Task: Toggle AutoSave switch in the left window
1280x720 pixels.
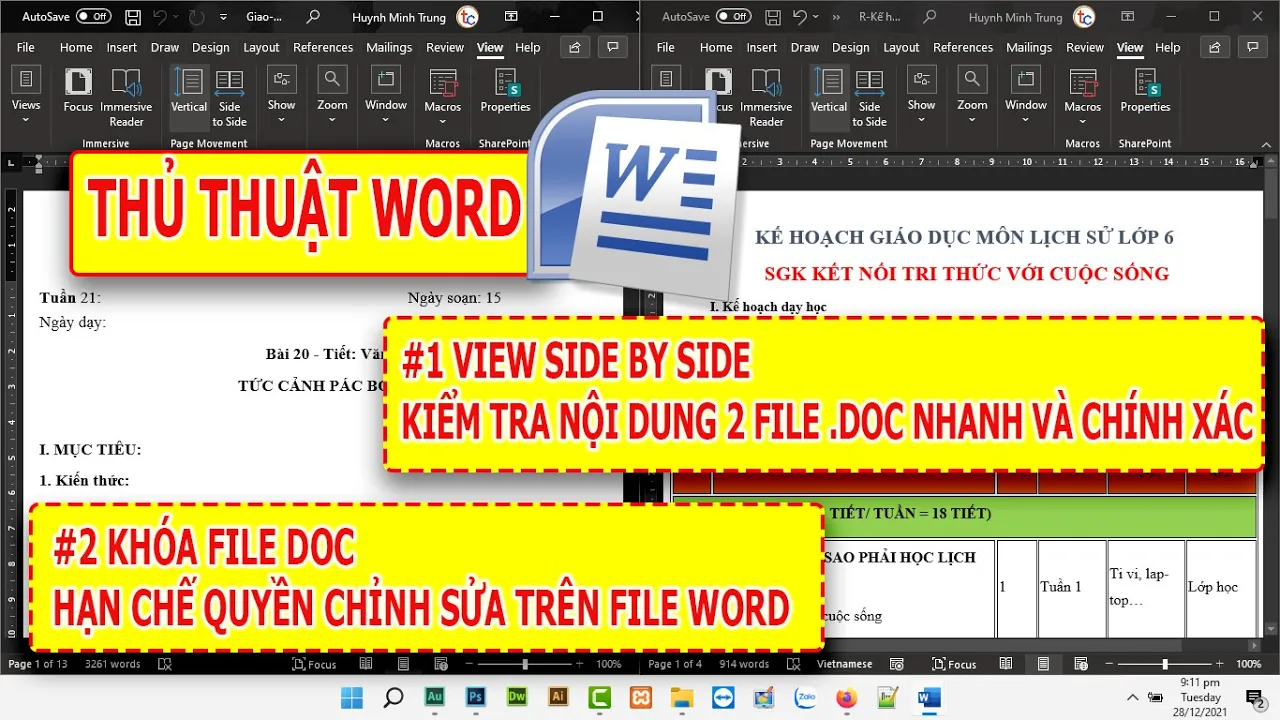Action: click(x=94, y=17)
